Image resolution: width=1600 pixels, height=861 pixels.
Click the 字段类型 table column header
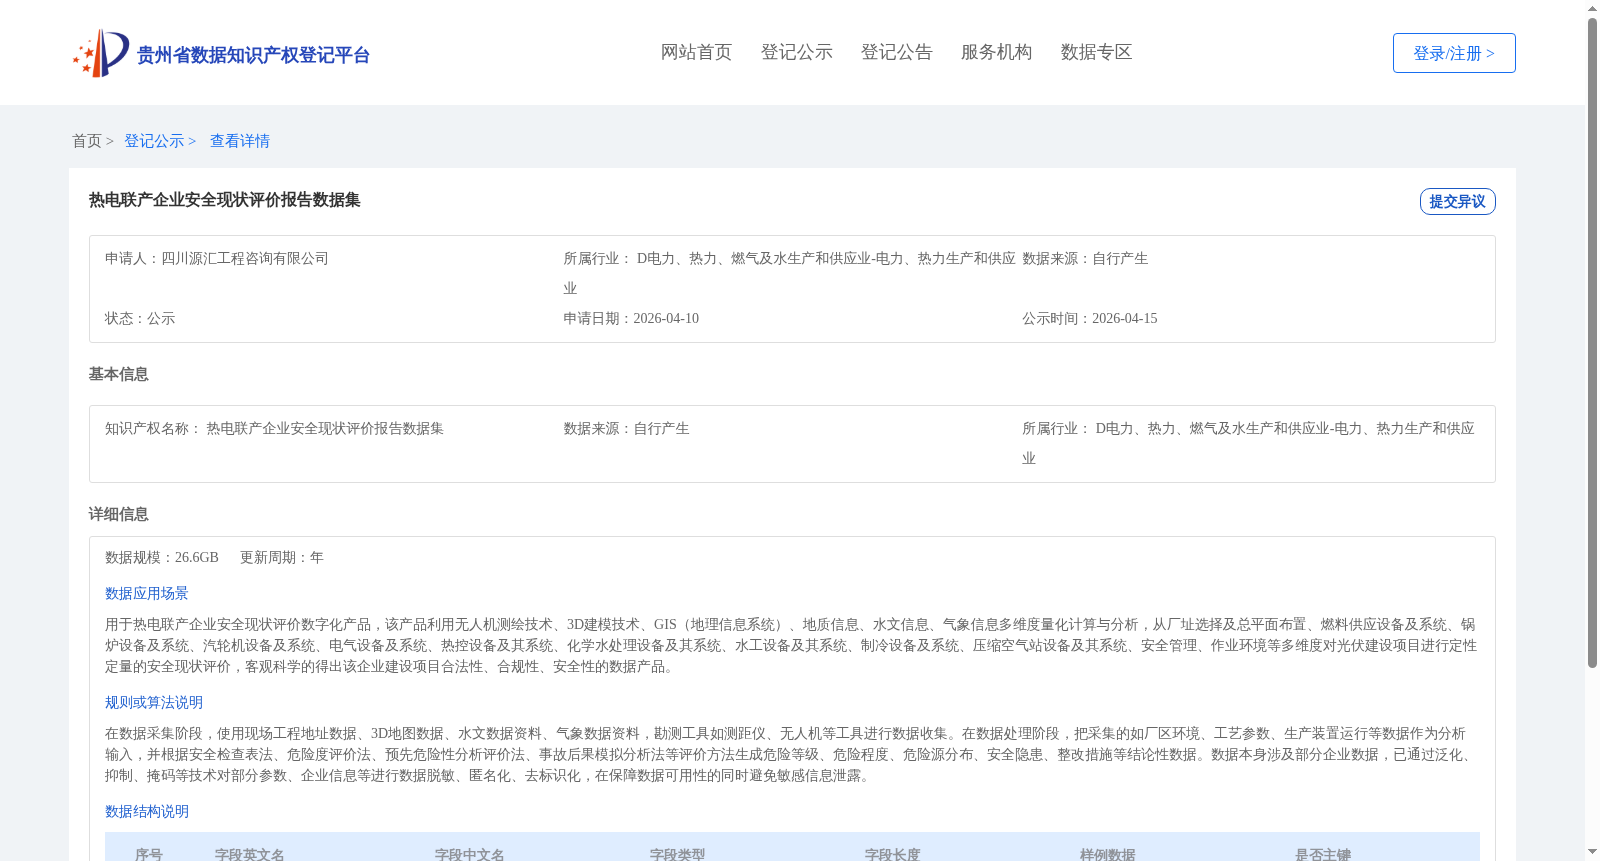tap(677, 854)
